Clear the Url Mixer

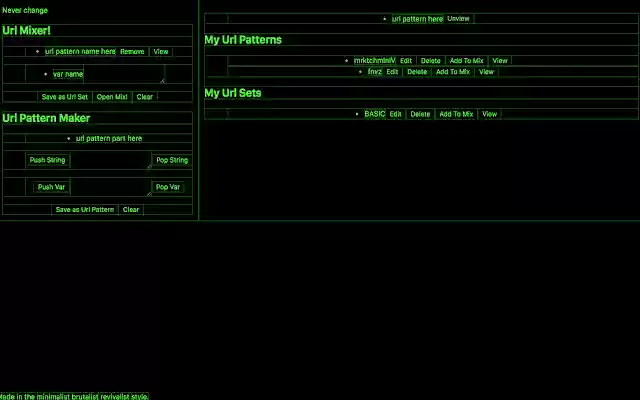[144, 97]
